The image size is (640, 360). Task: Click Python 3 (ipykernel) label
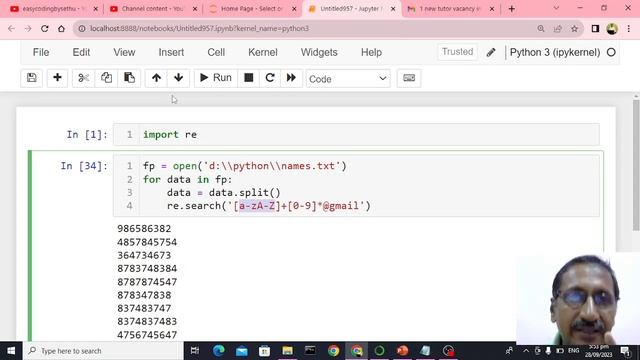pyautogui.click(x=555, y=52)
